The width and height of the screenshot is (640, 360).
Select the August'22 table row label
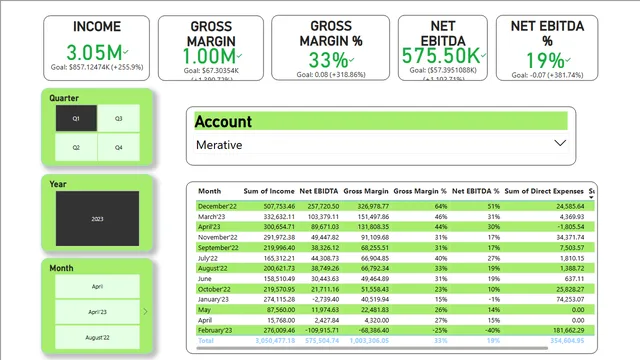(213, 268)
